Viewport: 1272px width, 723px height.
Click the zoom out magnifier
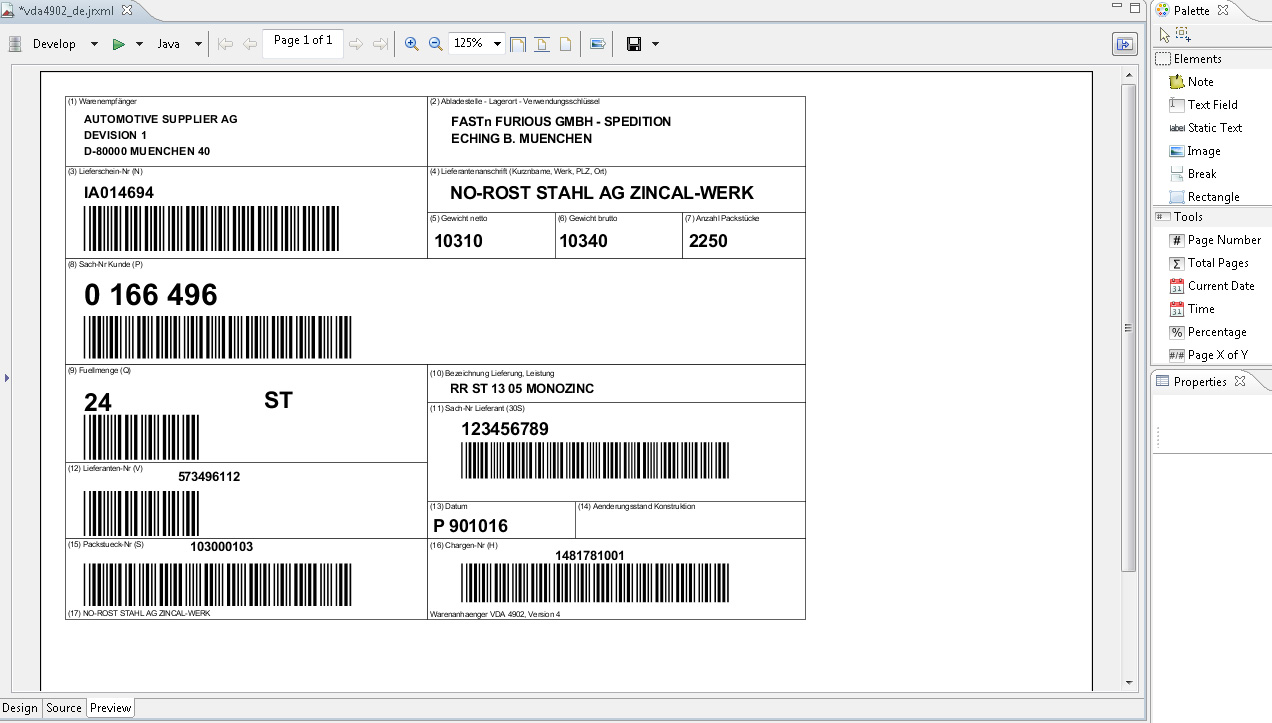[x=435, y=44]
